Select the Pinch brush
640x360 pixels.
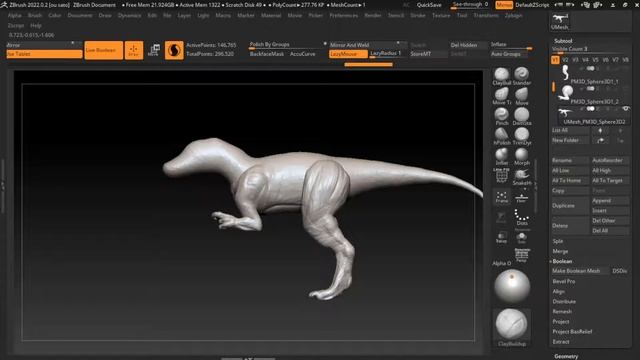501,116
